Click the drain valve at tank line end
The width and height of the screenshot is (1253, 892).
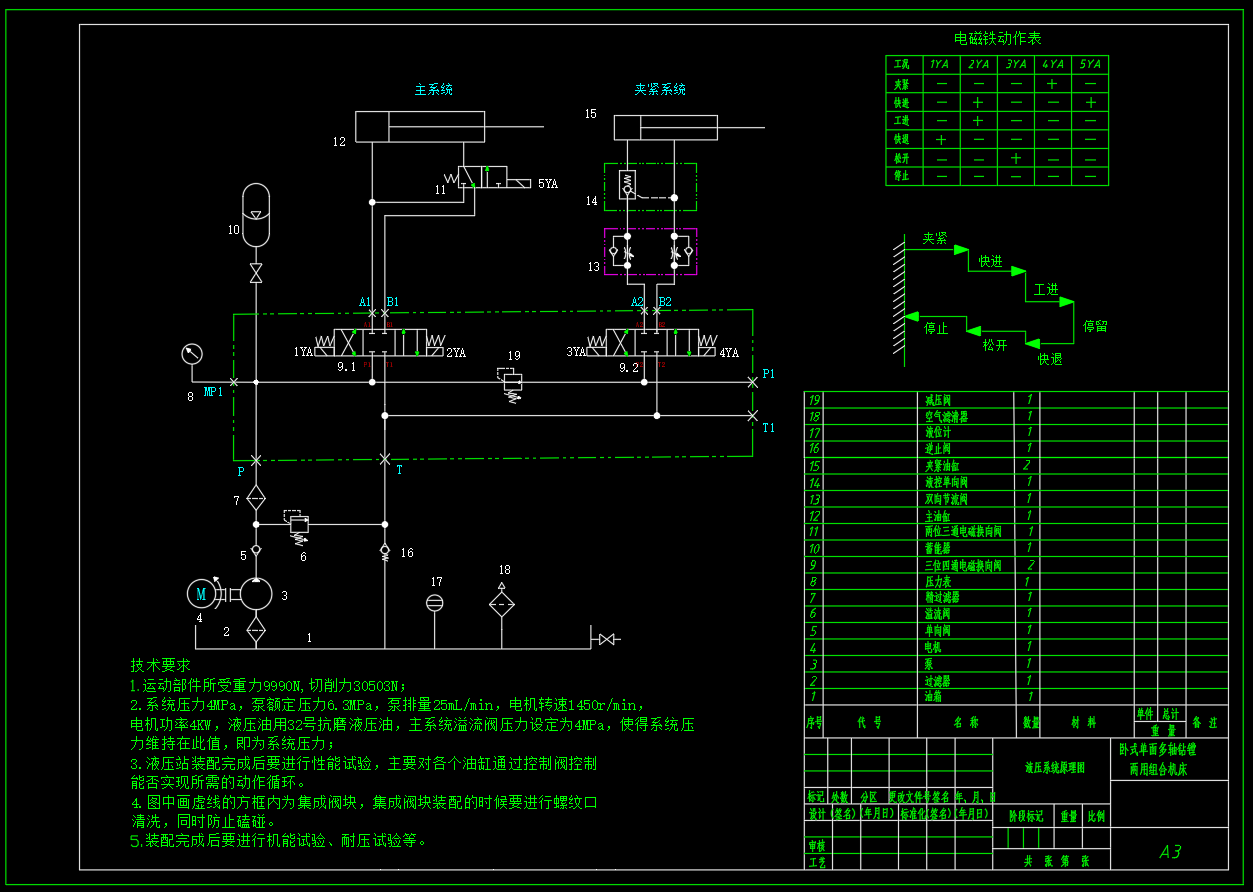pos(606,638)
